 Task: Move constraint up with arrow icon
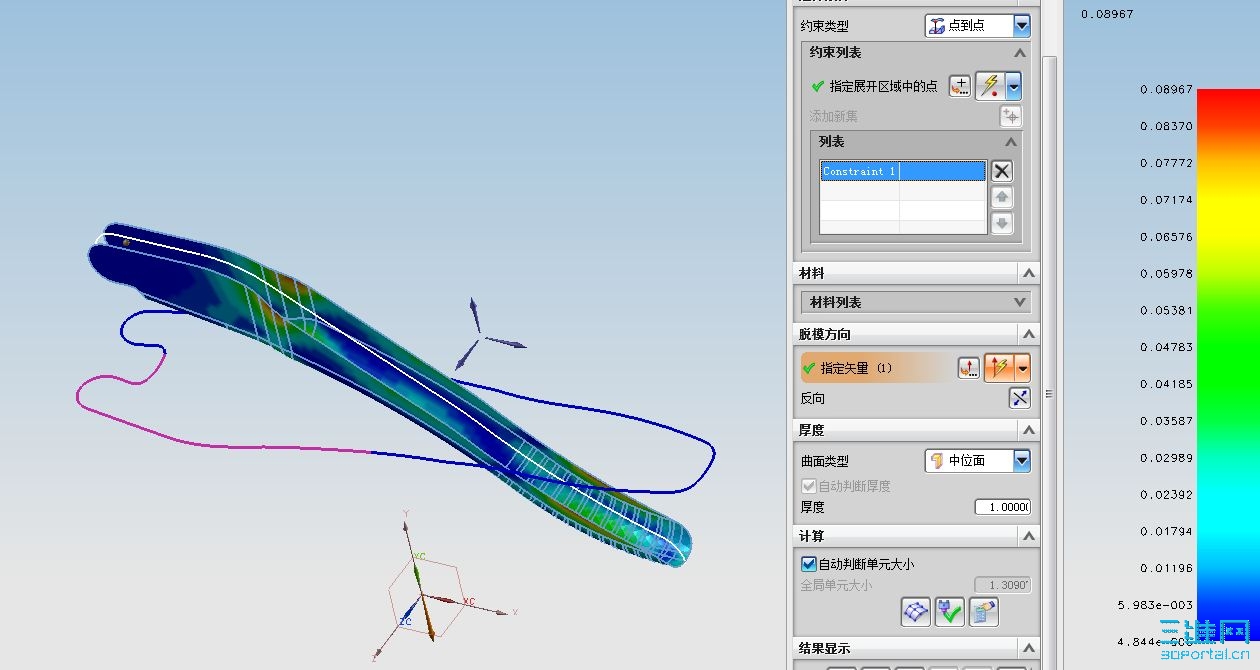tap(1002, 197)
